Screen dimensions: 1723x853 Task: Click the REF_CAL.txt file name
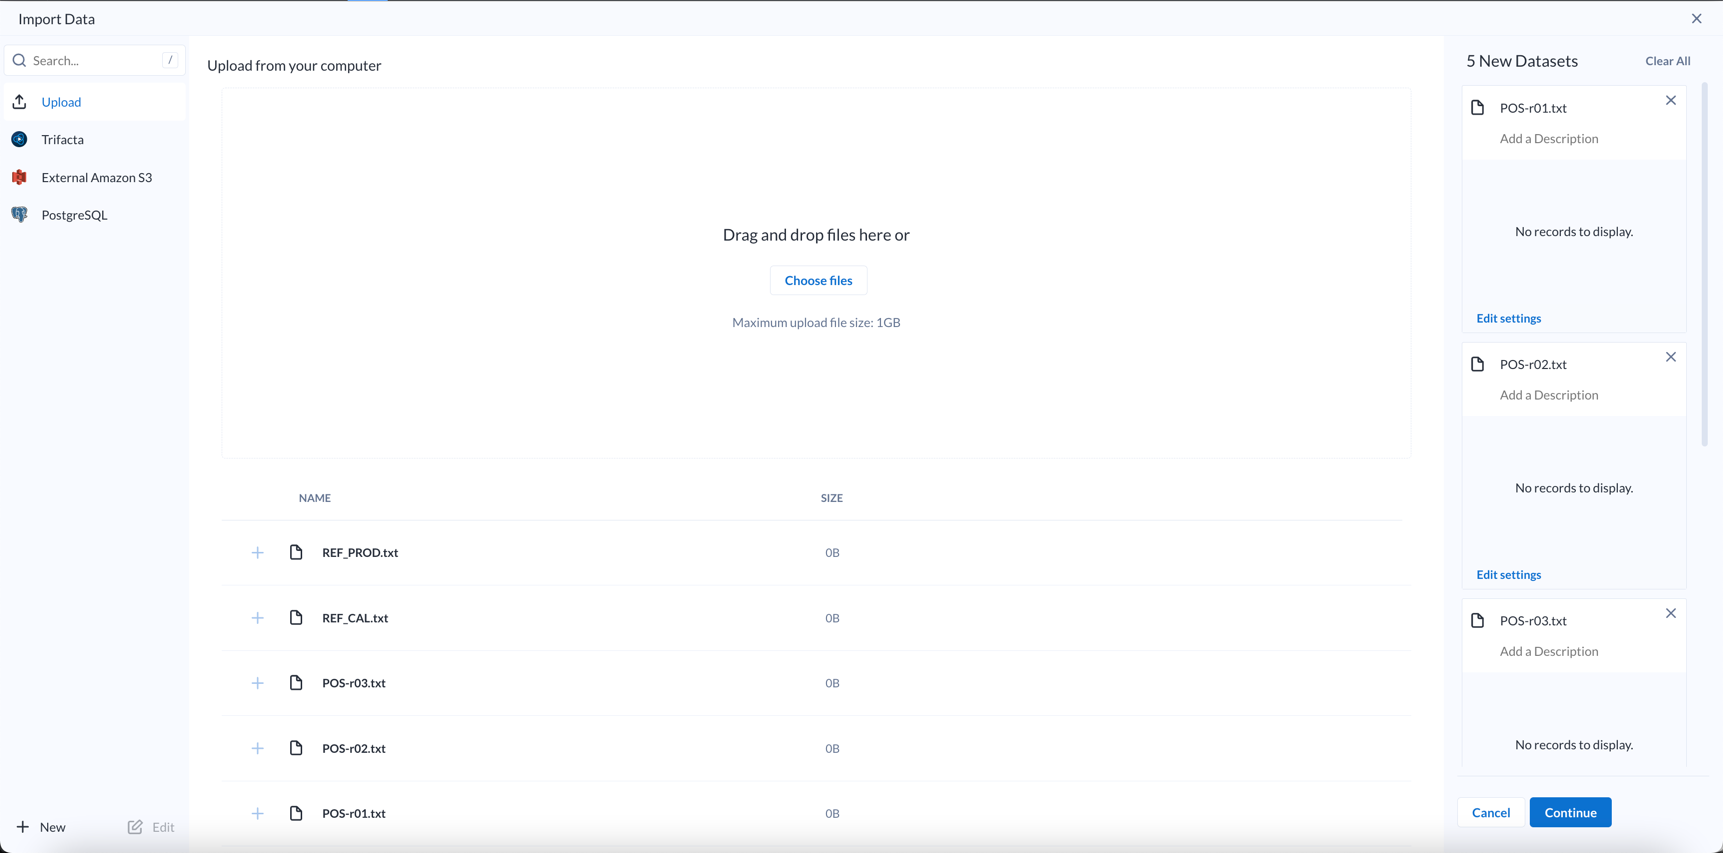[x=355, y=618]
